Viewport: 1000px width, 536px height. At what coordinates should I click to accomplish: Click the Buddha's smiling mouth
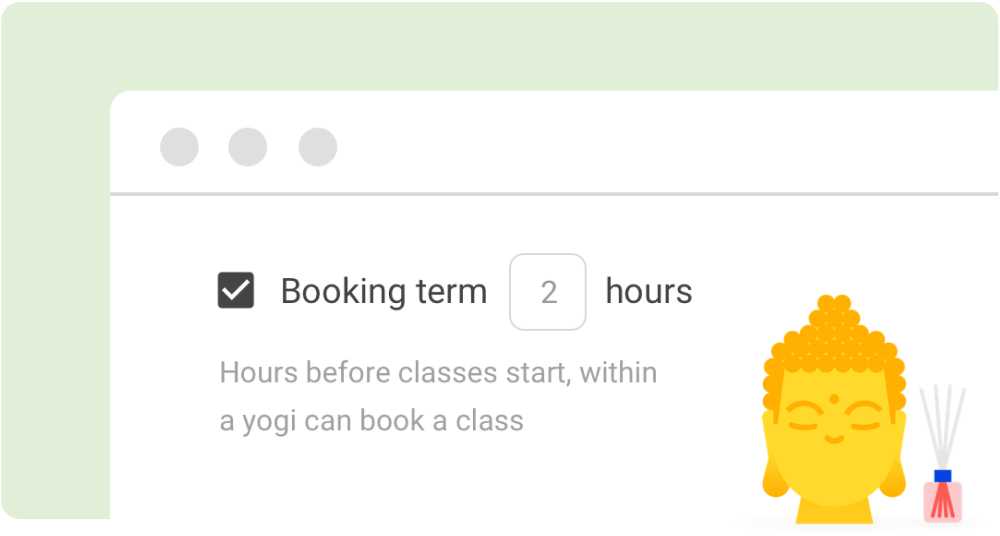pos(833,440)
